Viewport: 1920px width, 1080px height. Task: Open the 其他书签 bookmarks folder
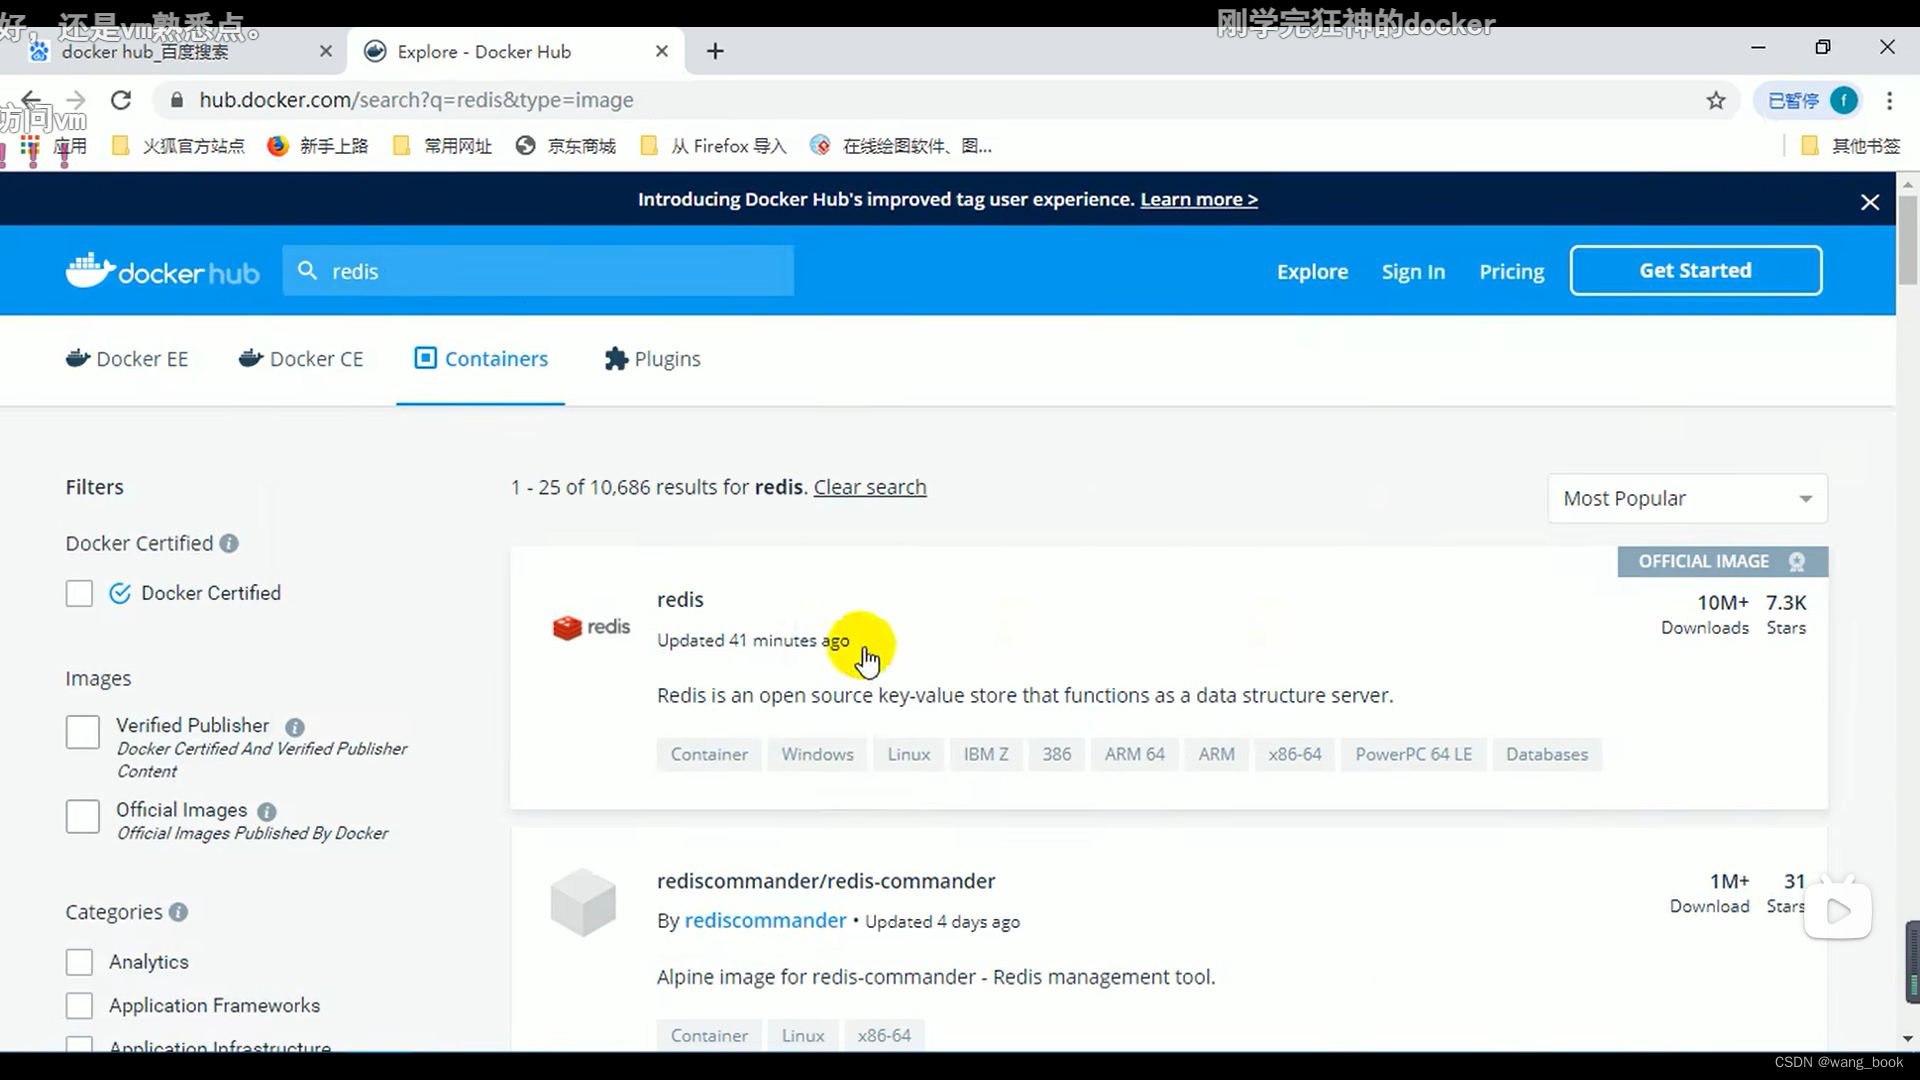click(1850, 146)
